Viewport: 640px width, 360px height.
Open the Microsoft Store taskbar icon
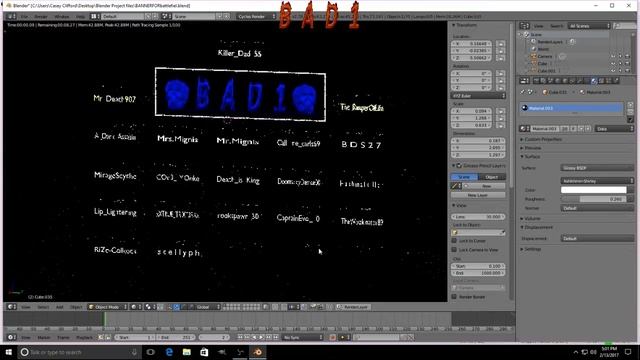coord(204,352)
